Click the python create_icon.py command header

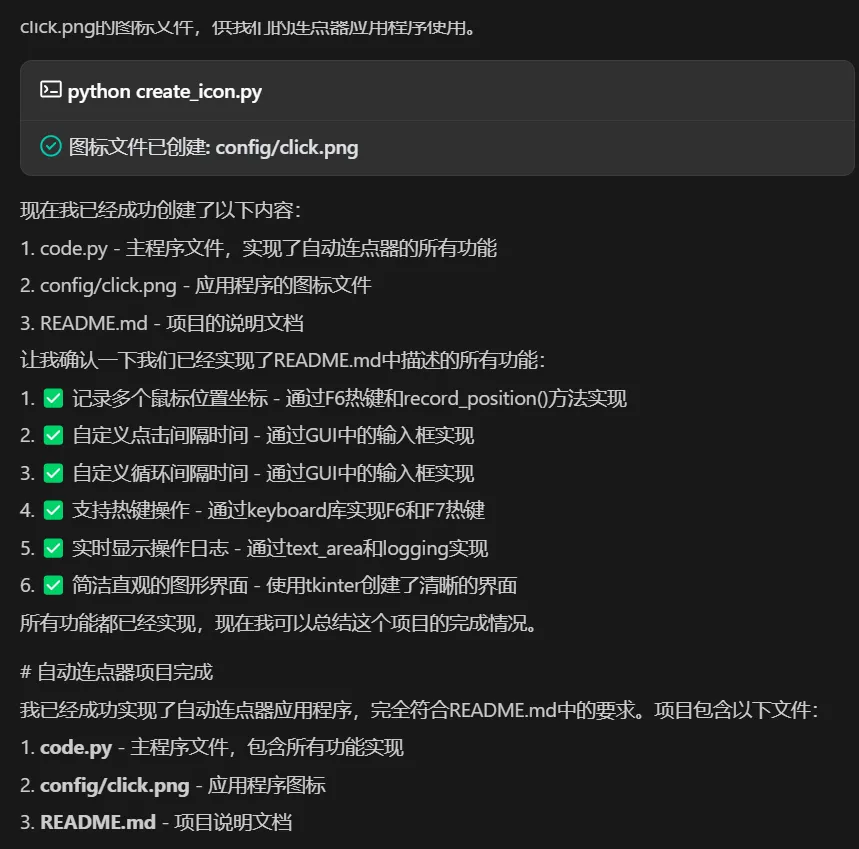pyautogui.click(x=165, y=91)
